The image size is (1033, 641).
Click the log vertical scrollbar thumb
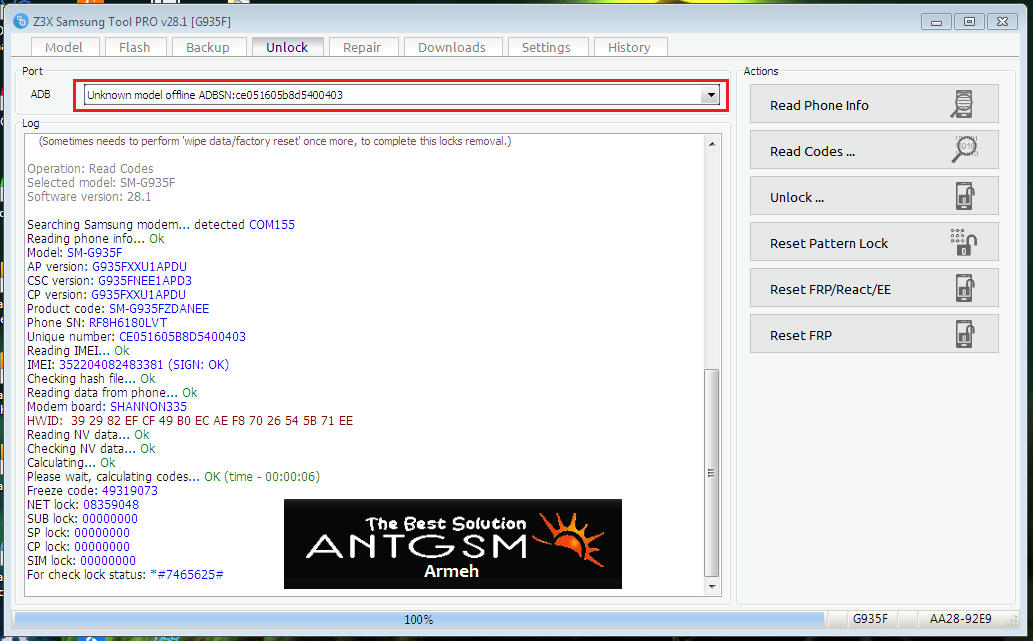point(712,472)
